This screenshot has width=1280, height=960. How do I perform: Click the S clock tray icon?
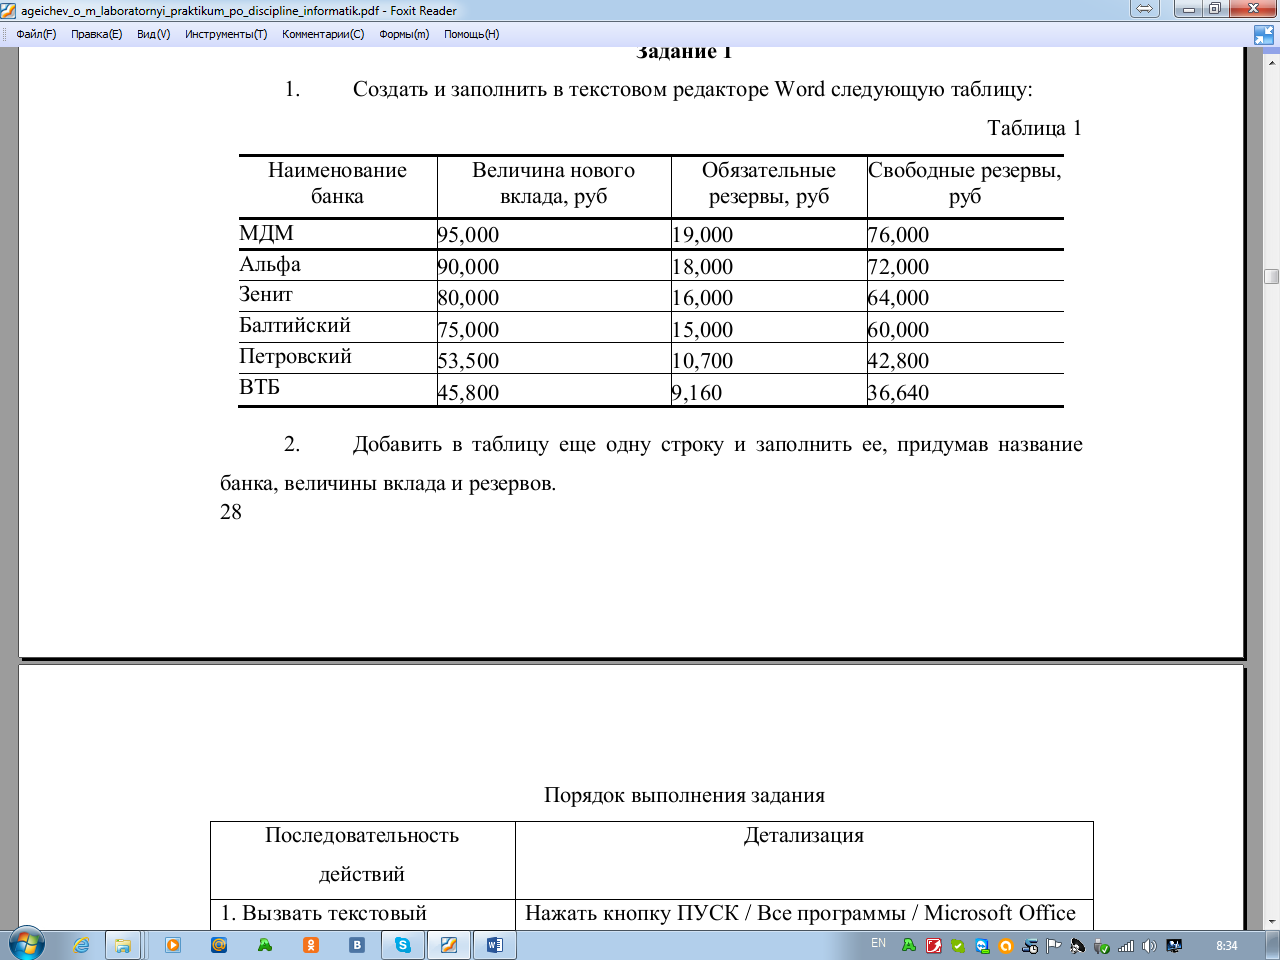coord(1030,945)
